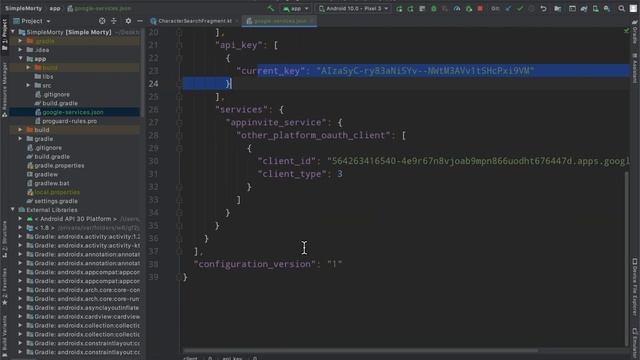Viewport: 640px width, 360px height.
Task: Click the Rollback undo arrow icon
Action: click(x=543, y=9)
